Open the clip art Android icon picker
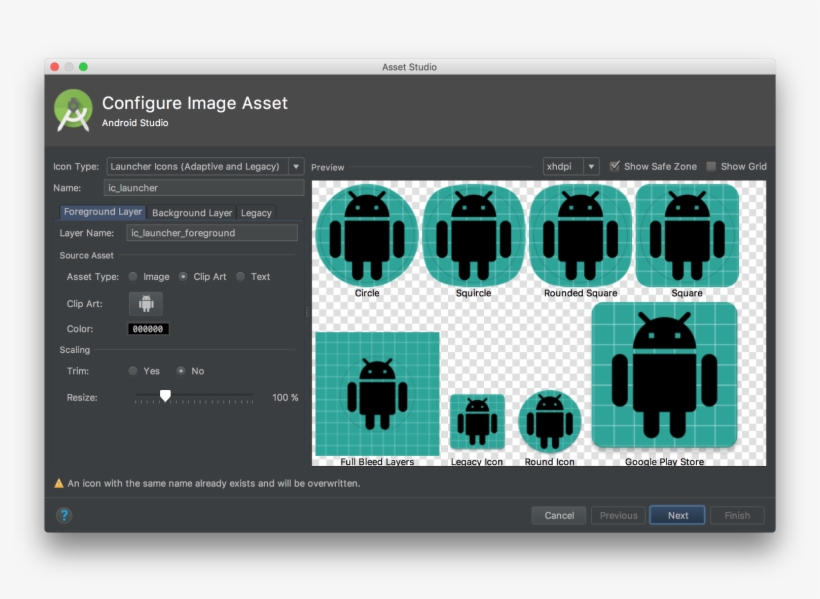820x599 pixels. (x=146, y=303)
